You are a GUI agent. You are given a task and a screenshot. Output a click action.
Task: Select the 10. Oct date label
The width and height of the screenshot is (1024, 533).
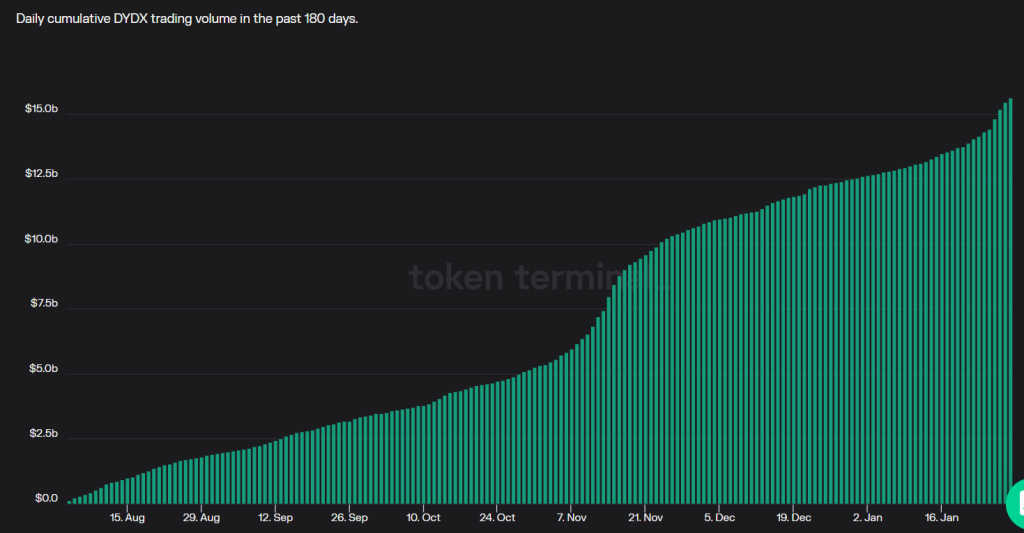point(423,517)
